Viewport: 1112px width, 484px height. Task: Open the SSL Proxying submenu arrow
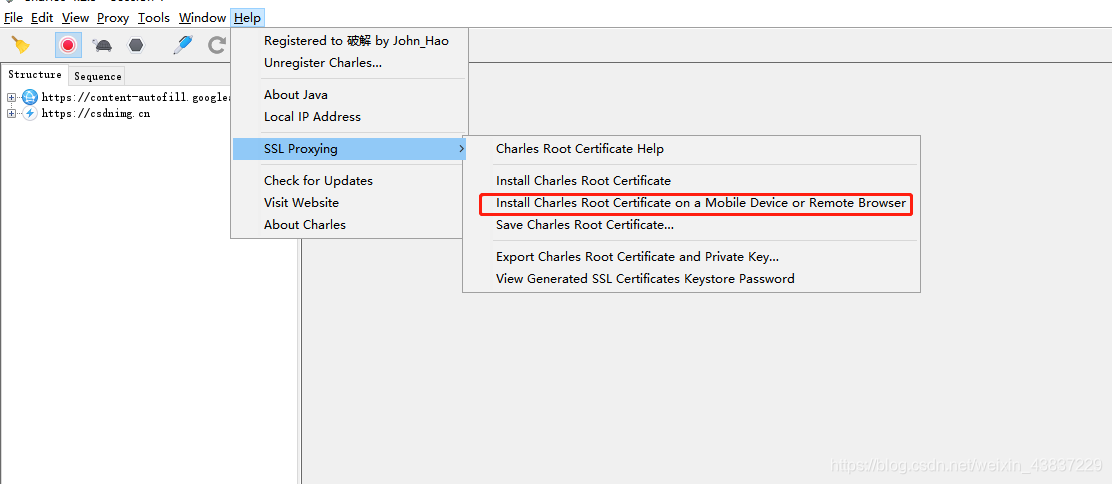click(x=462, y=149)
